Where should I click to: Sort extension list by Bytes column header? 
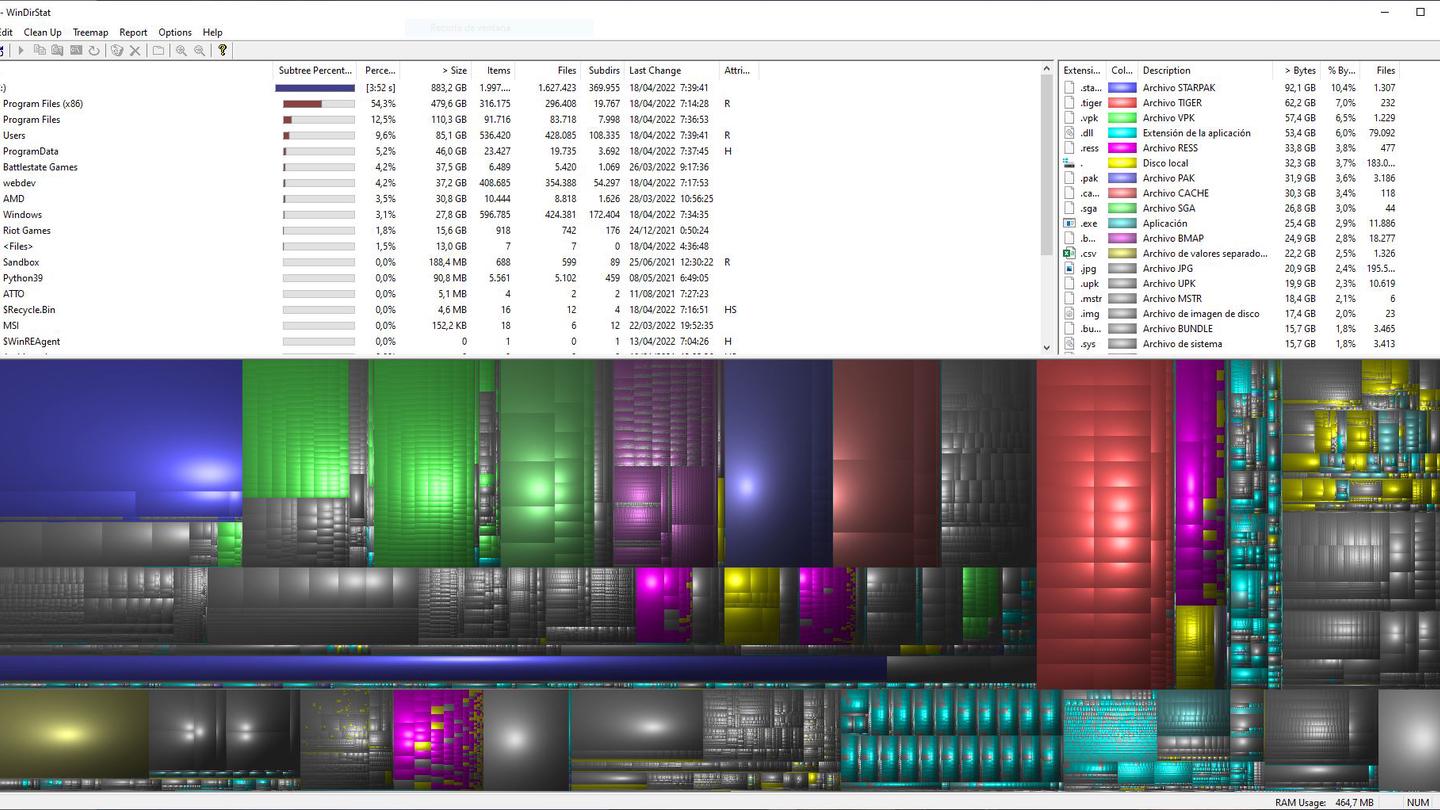(1299, 71)
